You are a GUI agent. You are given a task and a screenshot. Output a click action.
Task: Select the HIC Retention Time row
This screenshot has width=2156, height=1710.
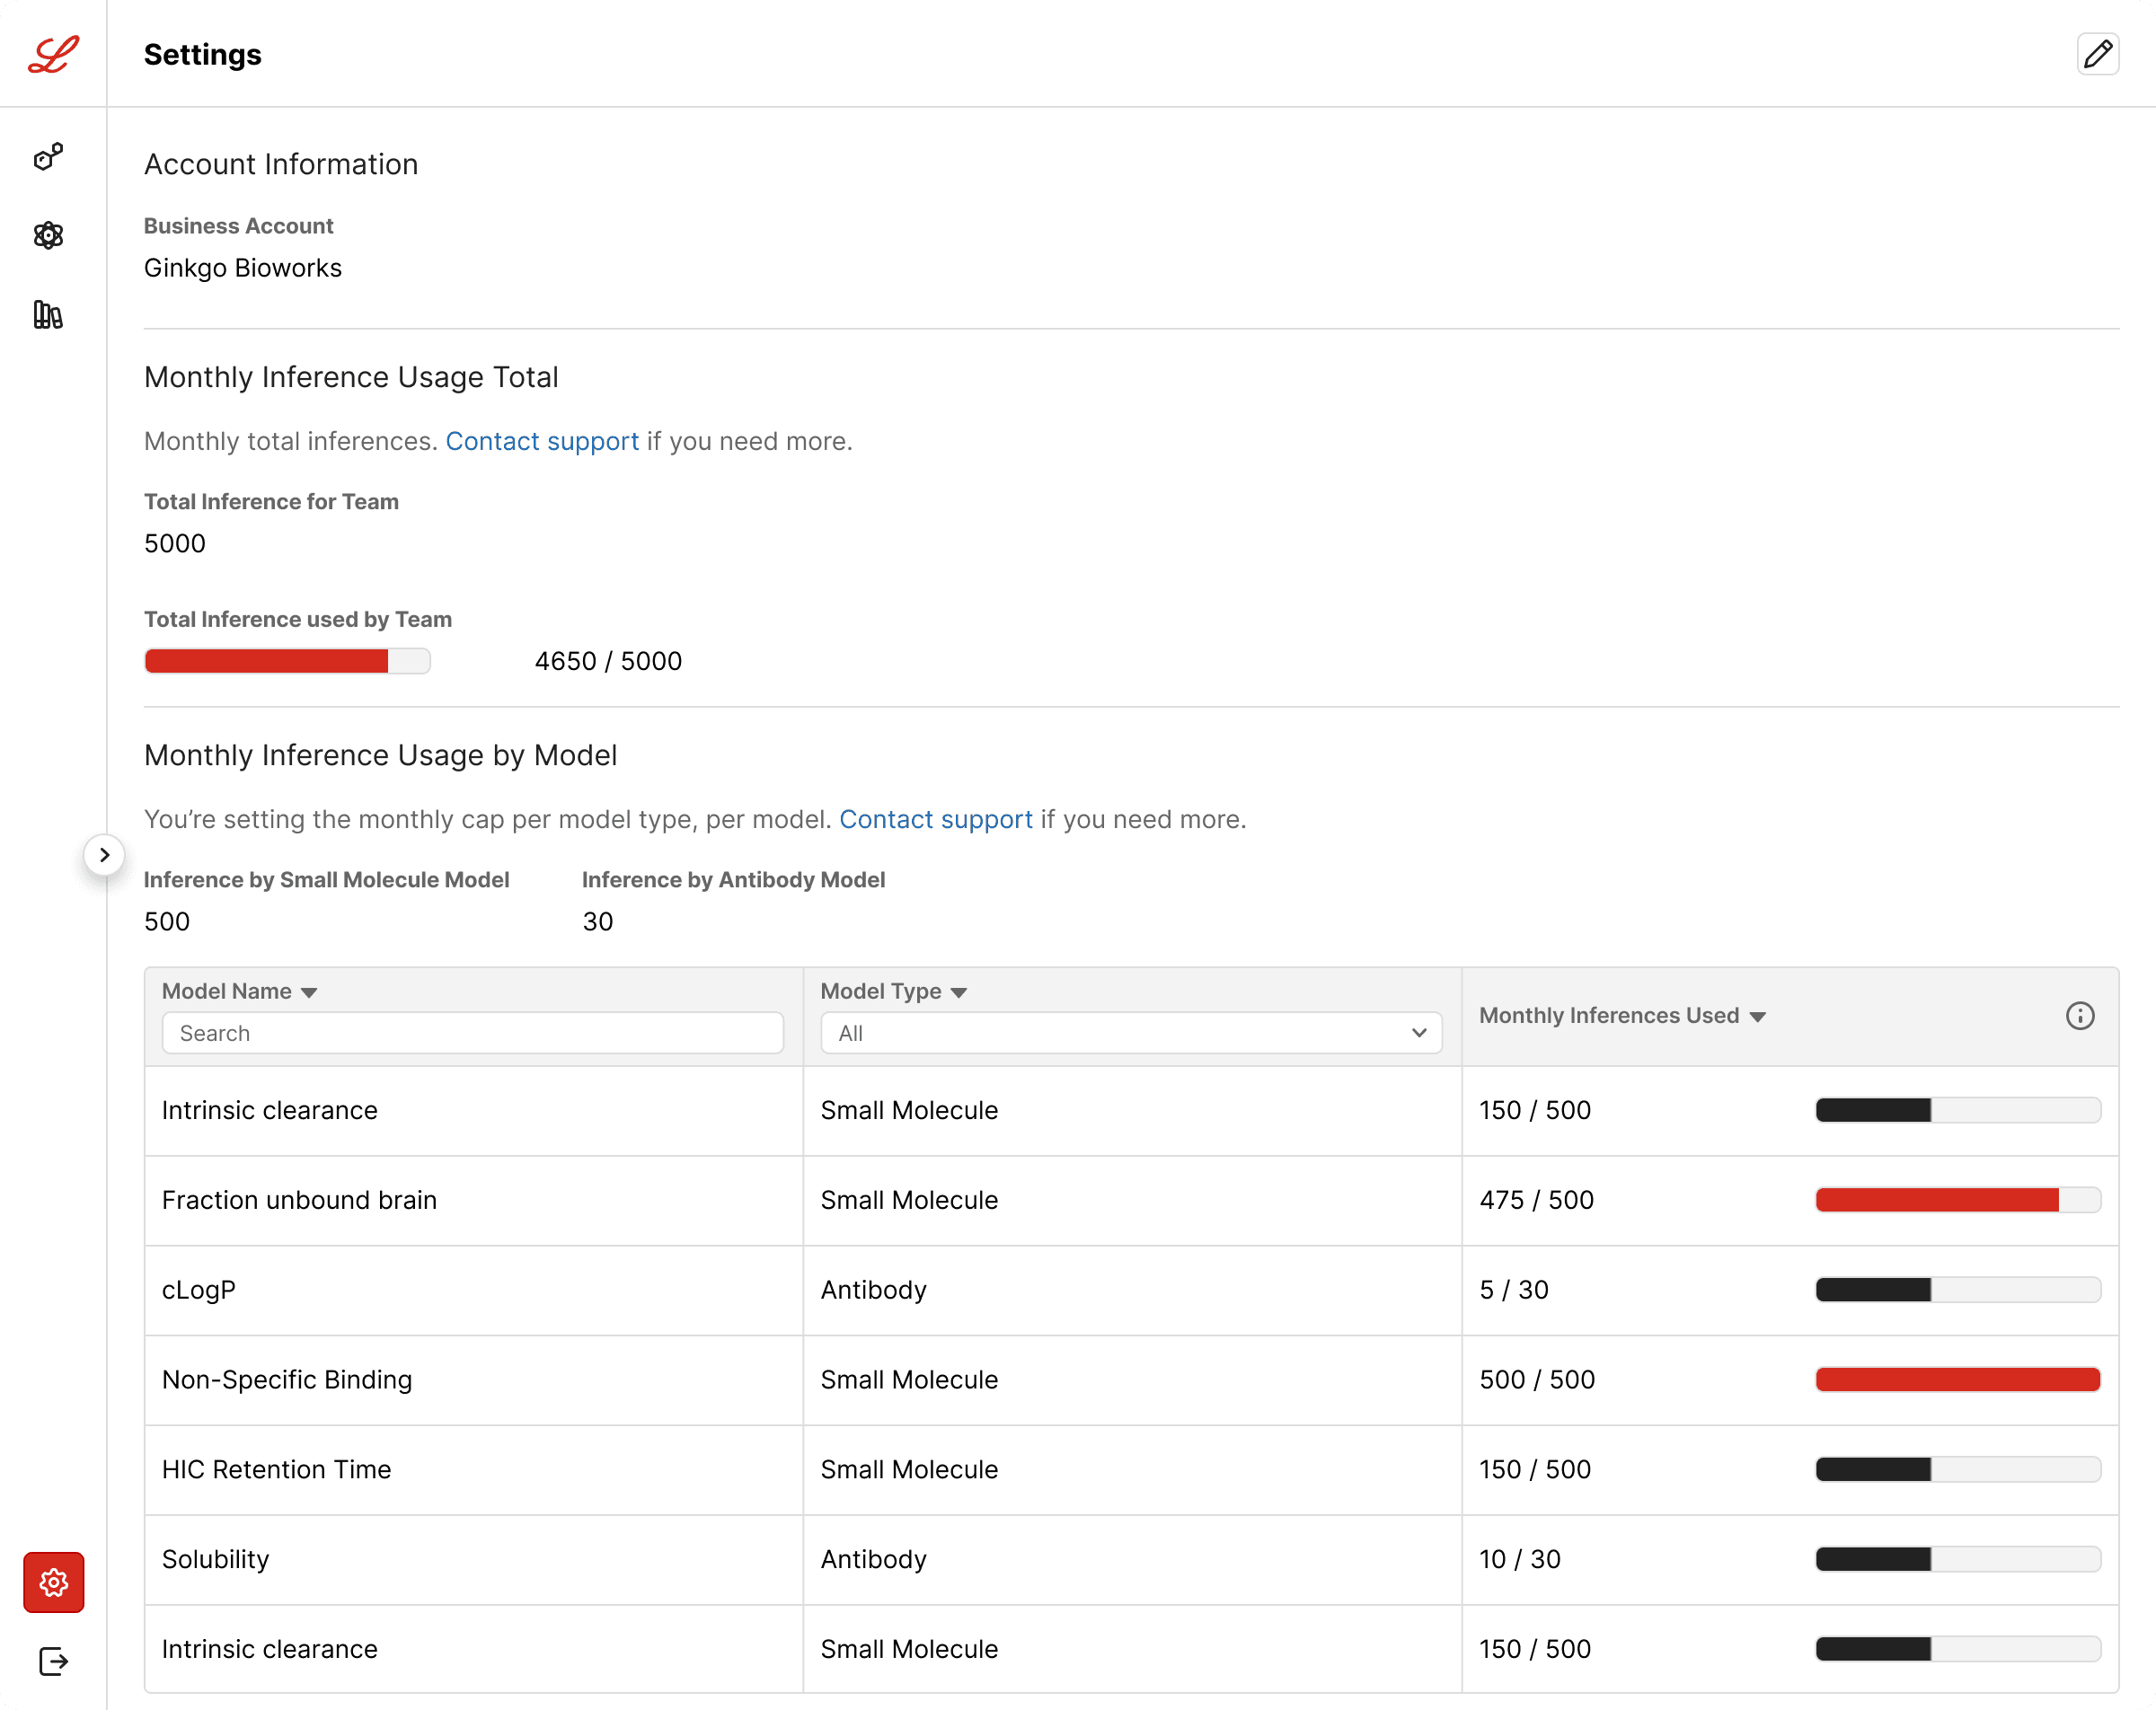1131,1470
